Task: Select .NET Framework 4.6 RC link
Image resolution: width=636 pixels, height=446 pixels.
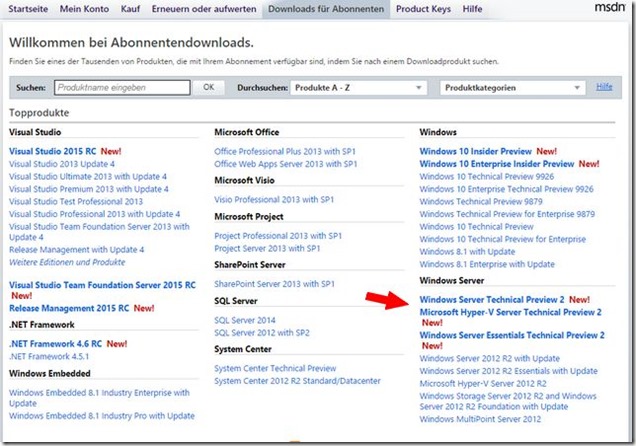Action: pyautogui.click(x=55, y=343)
